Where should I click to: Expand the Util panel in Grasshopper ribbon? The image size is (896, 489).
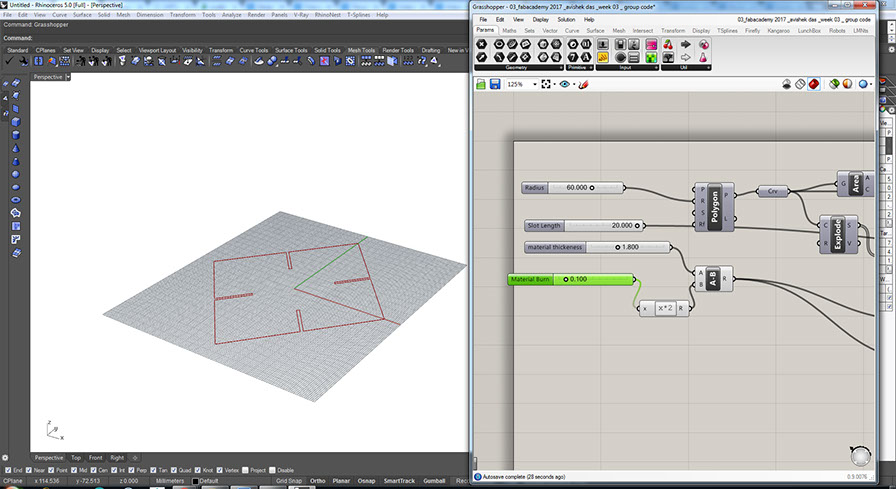click(709, 67)
